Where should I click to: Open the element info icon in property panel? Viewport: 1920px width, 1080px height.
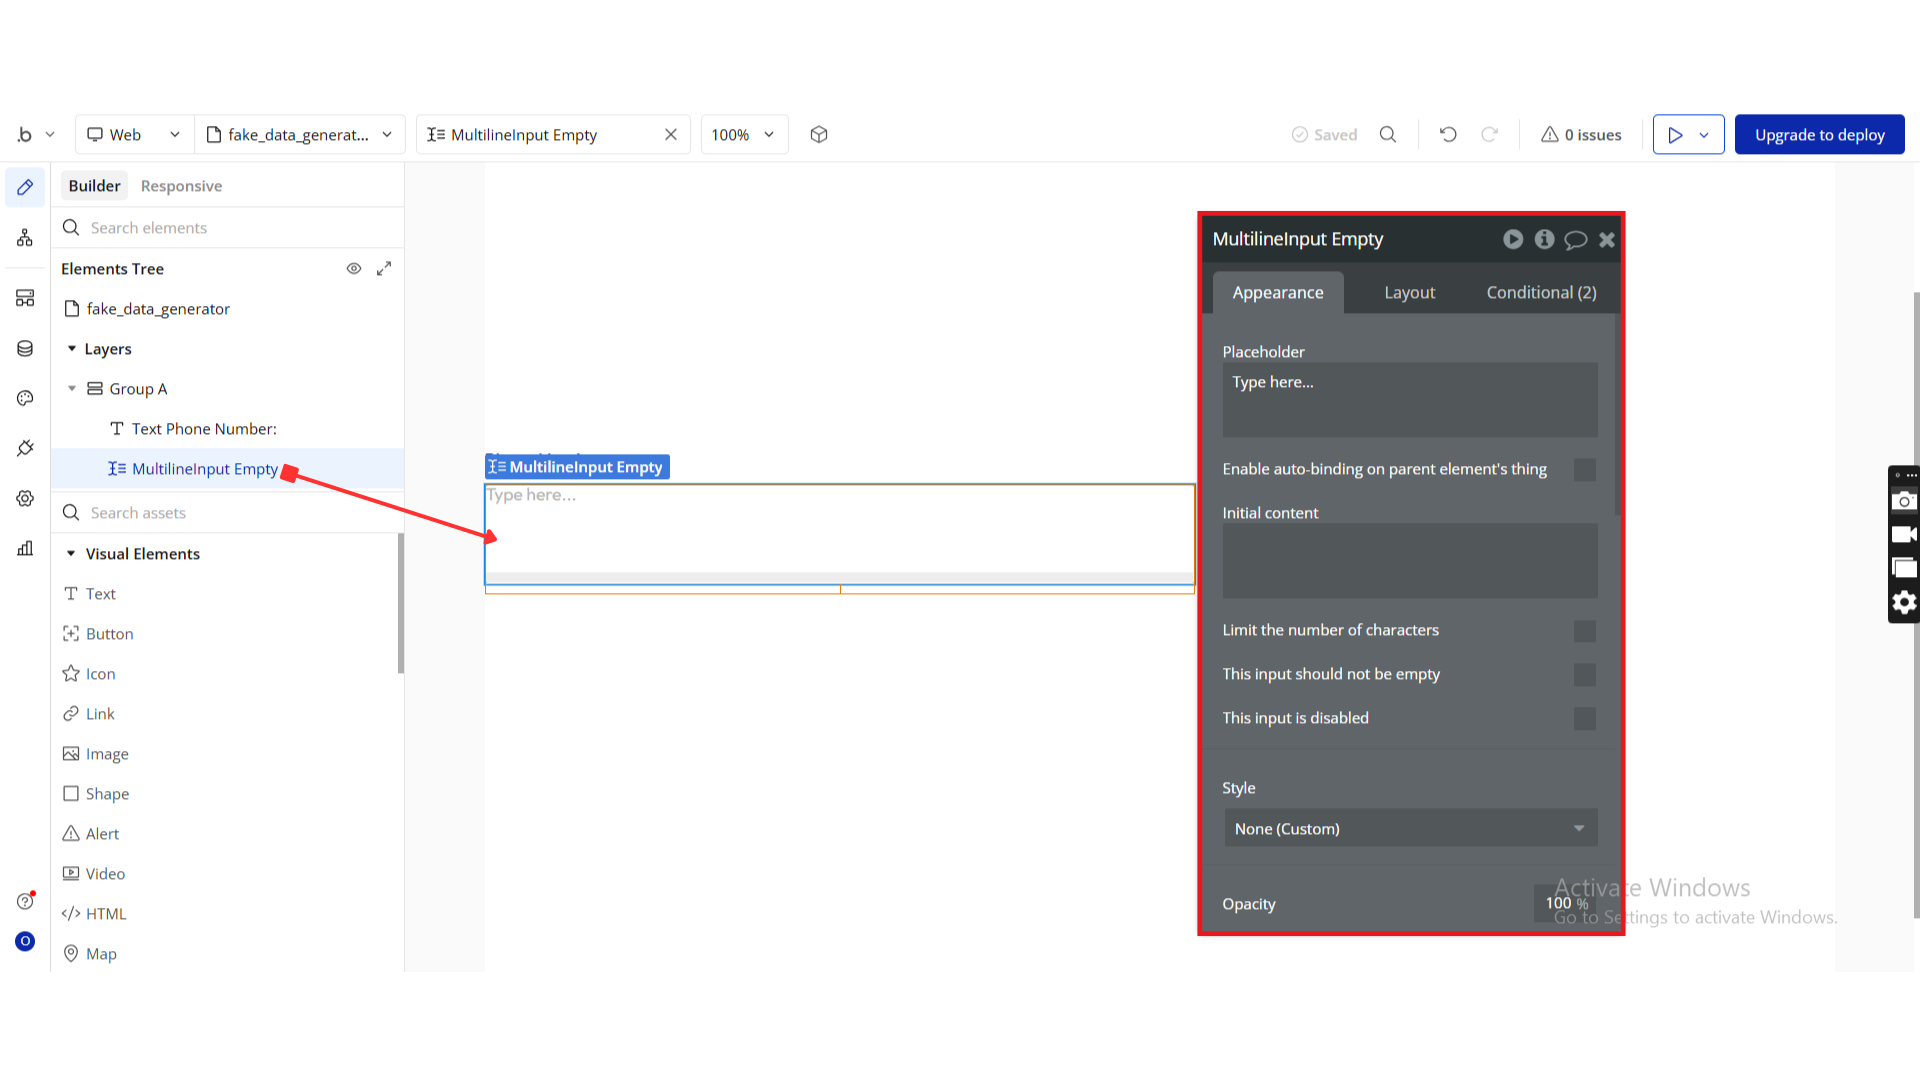click(x=1544, y=239)
